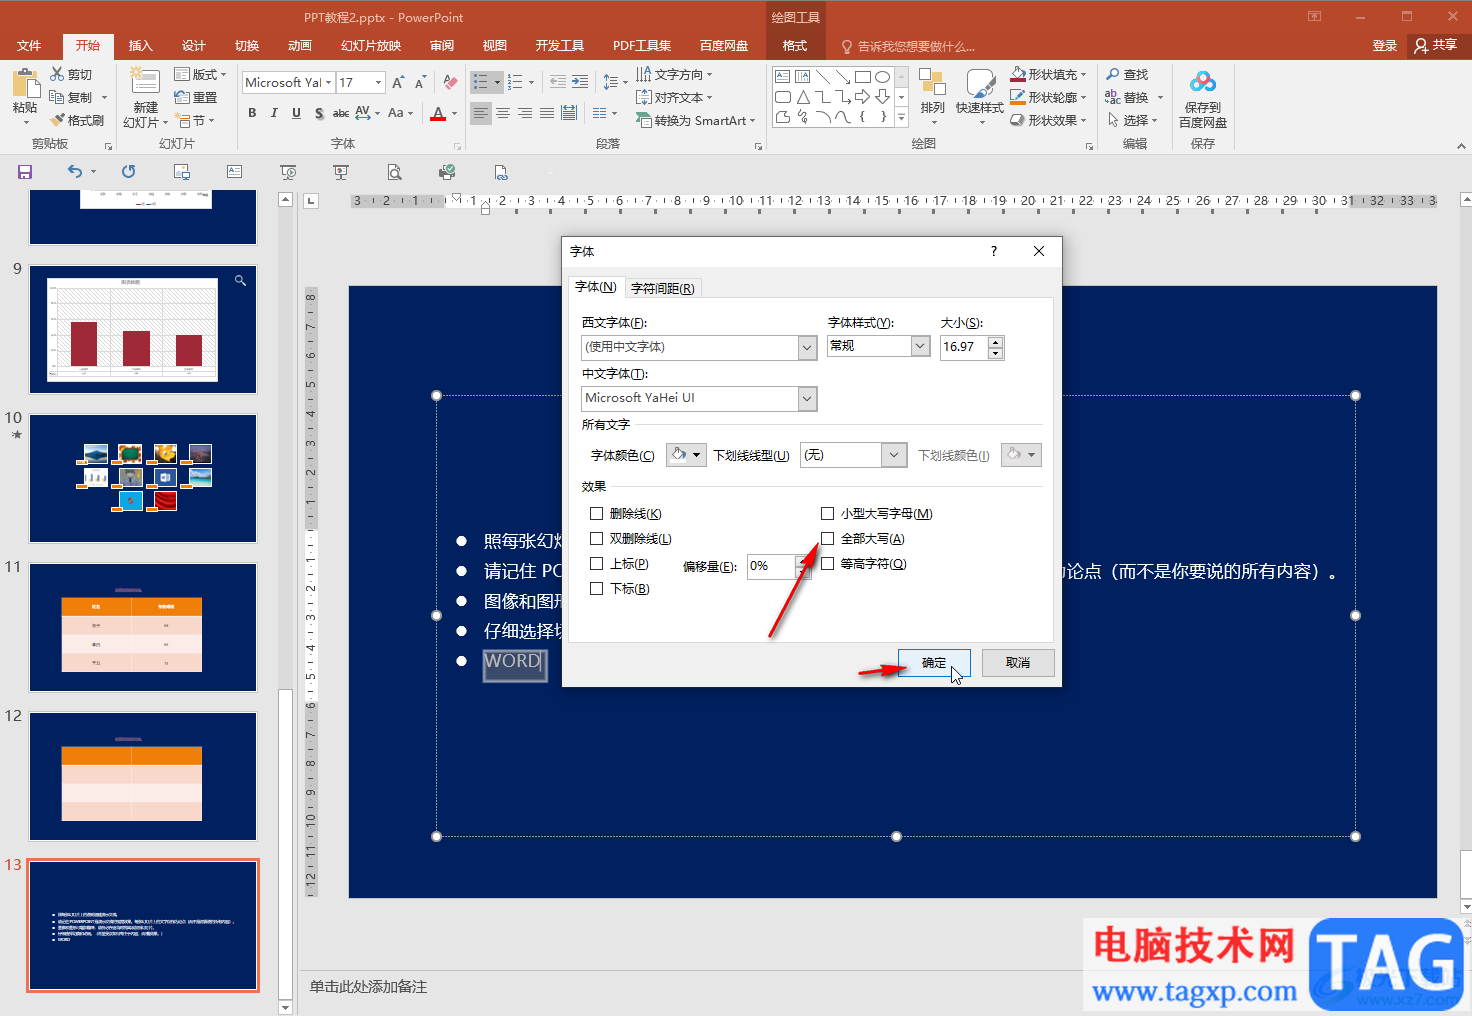This screenshot has width=1472, height=1016.
Task: Open the Arrange (排列) menu
Action: (933, 97)
